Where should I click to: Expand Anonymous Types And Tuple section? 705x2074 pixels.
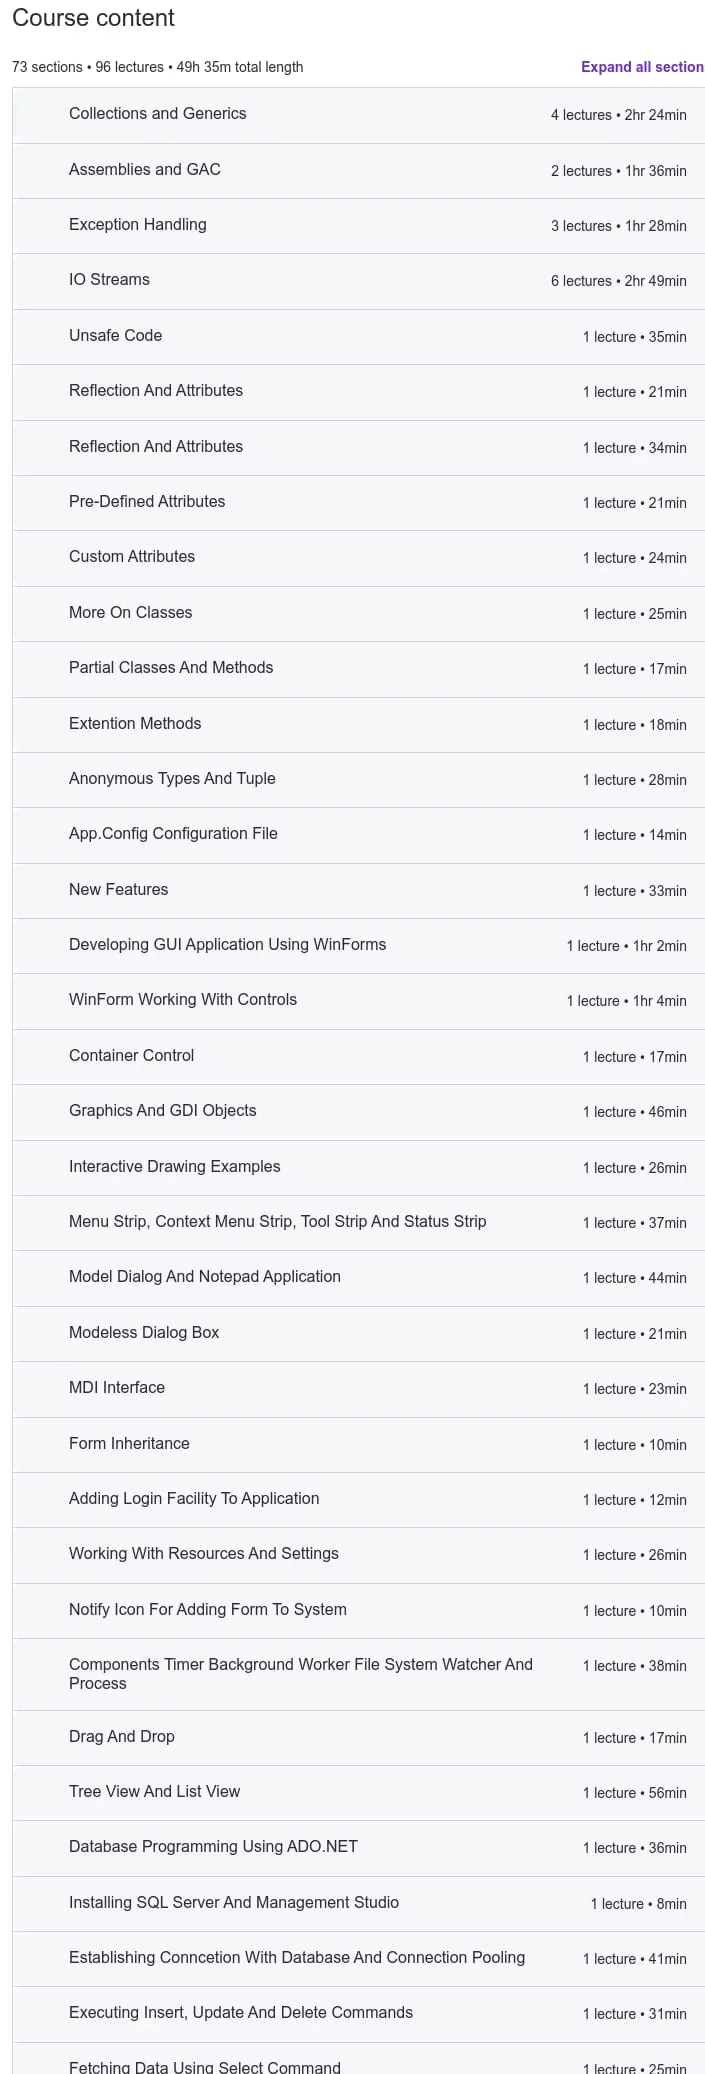click(358, 780)
